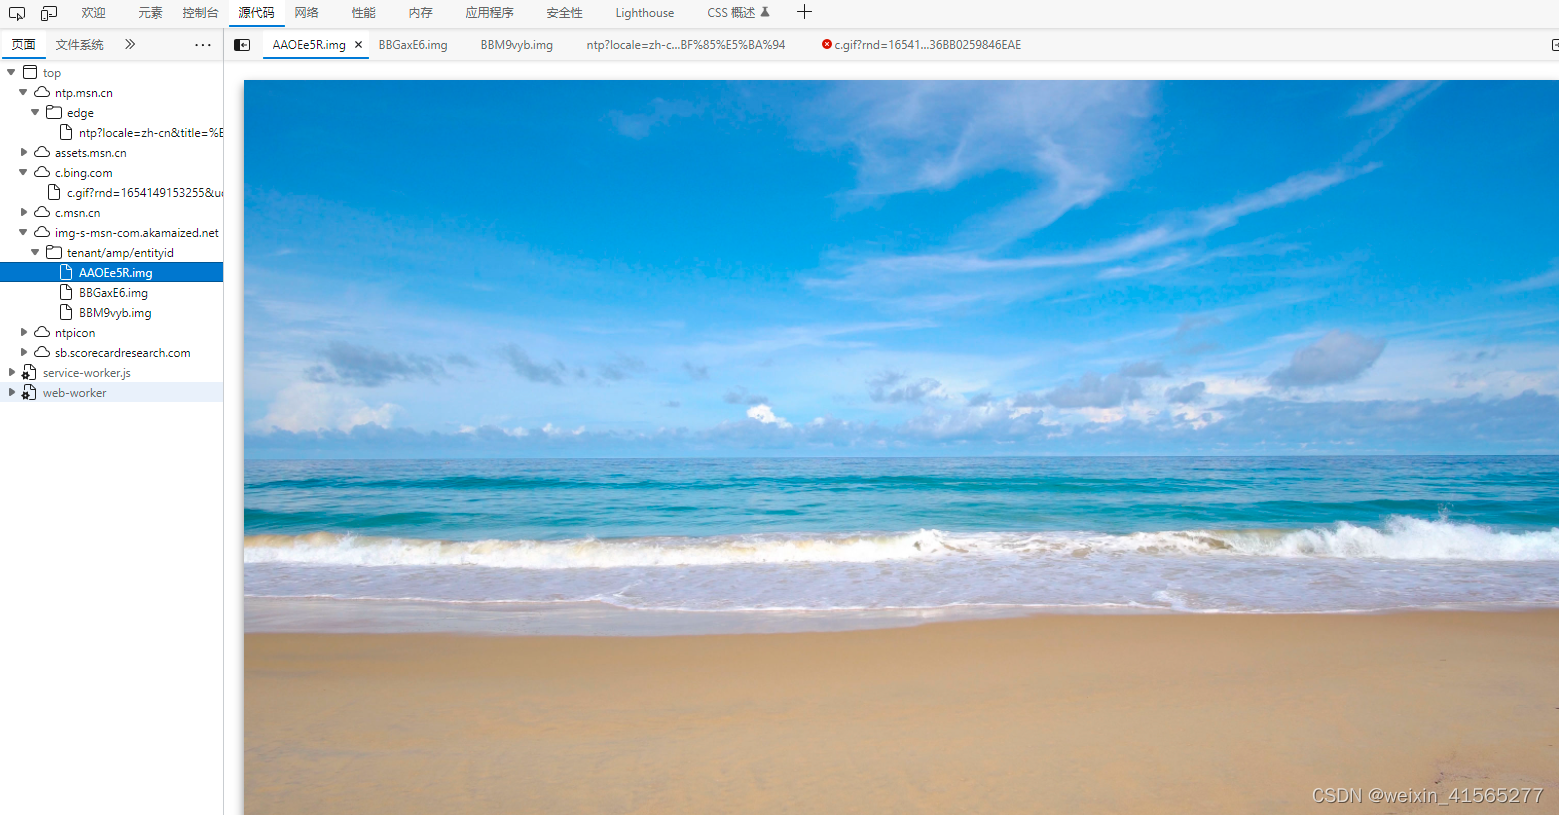
Task: Click the BBGaxE6.img file icon
Action: point(66,292)
